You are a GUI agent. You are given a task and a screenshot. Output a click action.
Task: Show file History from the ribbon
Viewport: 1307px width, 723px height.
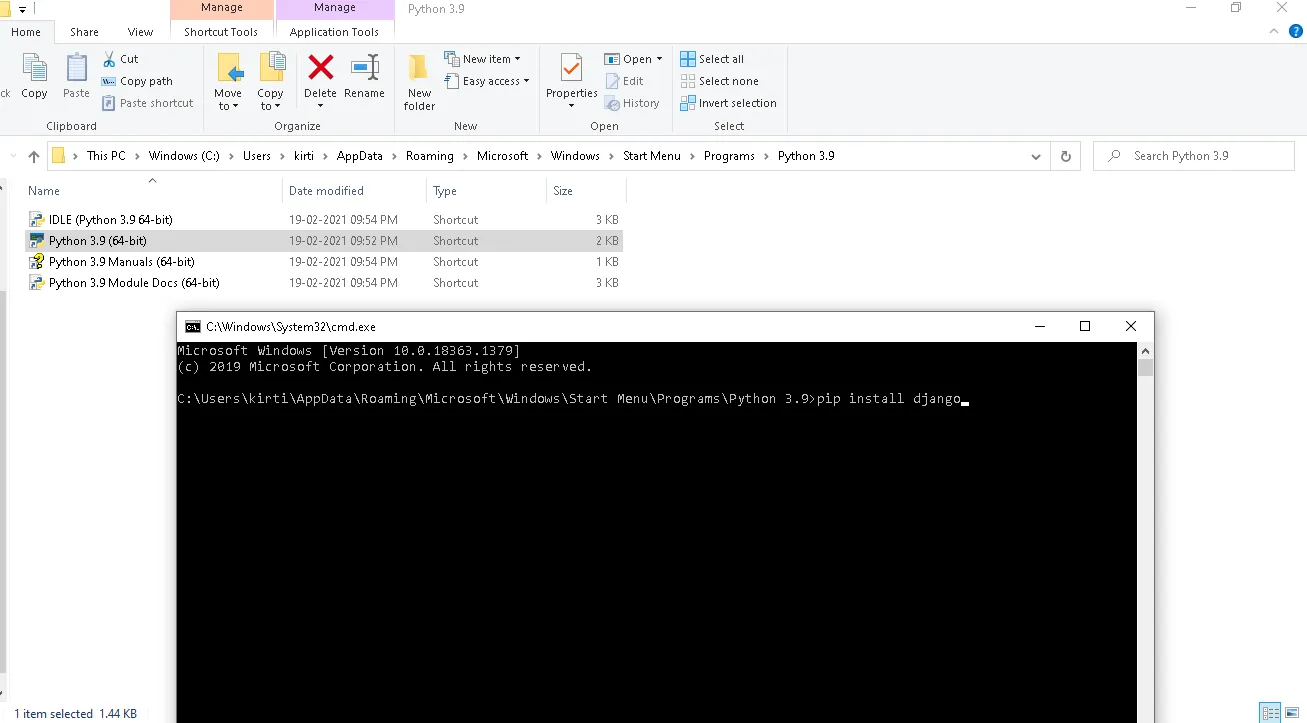632,103
